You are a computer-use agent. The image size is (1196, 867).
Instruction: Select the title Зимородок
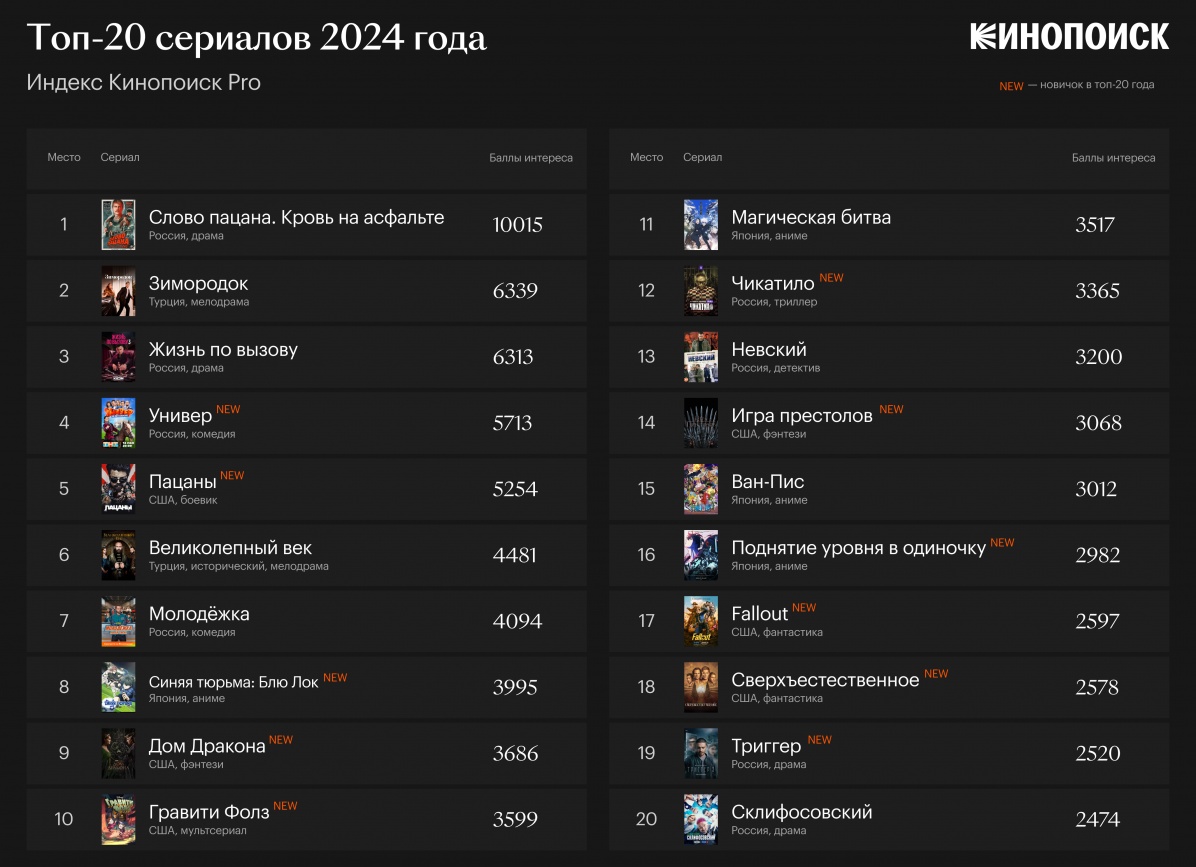pos(198,284)
